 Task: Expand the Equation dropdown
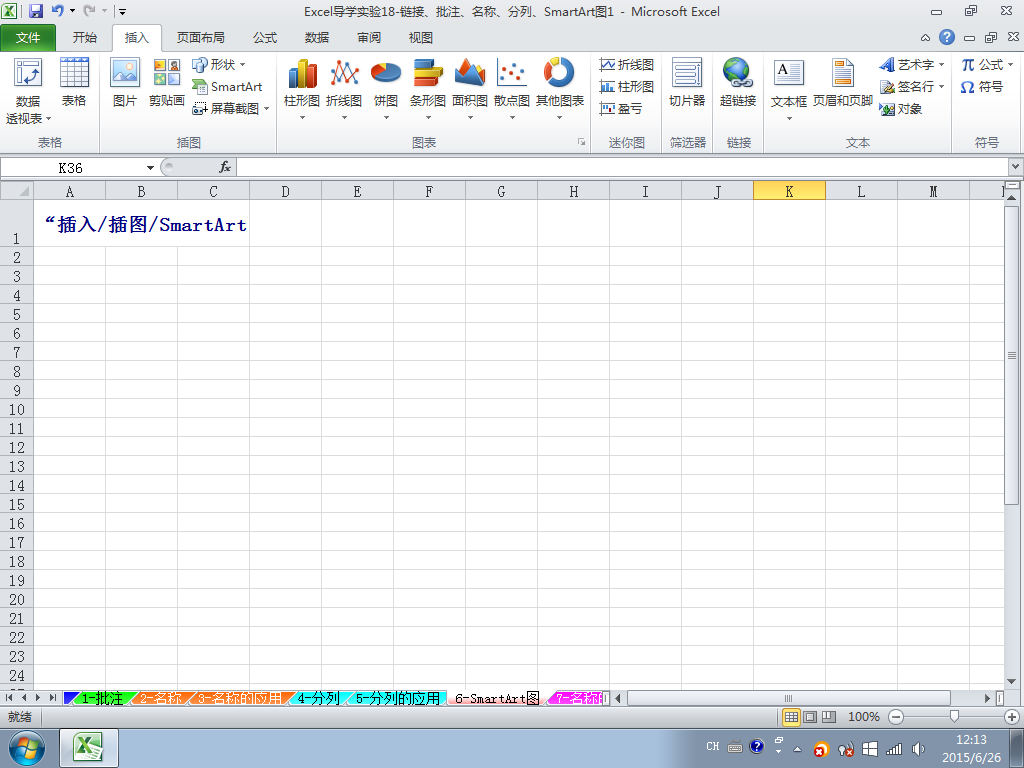[x=1010, y=65]
